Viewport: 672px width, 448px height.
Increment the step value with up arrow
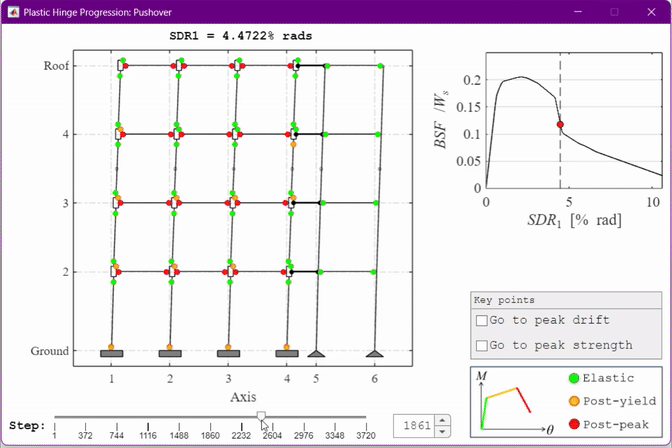[x=442, y=420]
